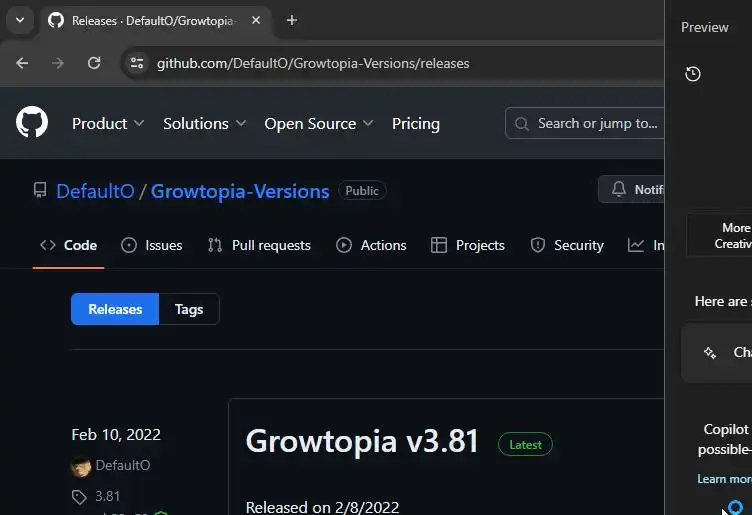Click the search magnifier icon
This screenshot has height=515, width=752.
pyautogui.click(x=521, y=124)
